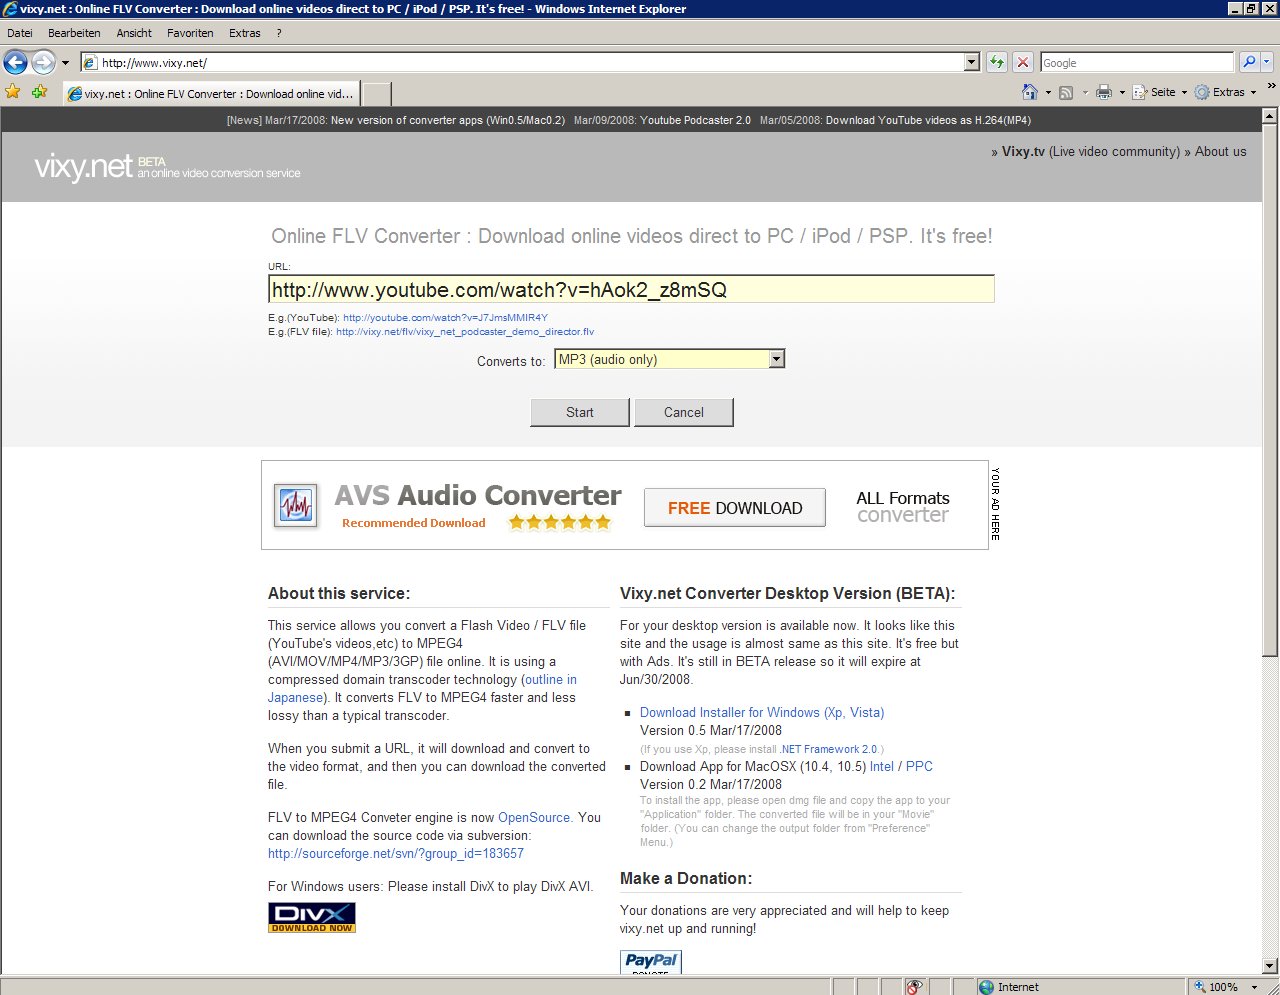This screenshot has height=995, width=1280.
Task: Stop loading with the red X icon
Action: pos(1022,63)
